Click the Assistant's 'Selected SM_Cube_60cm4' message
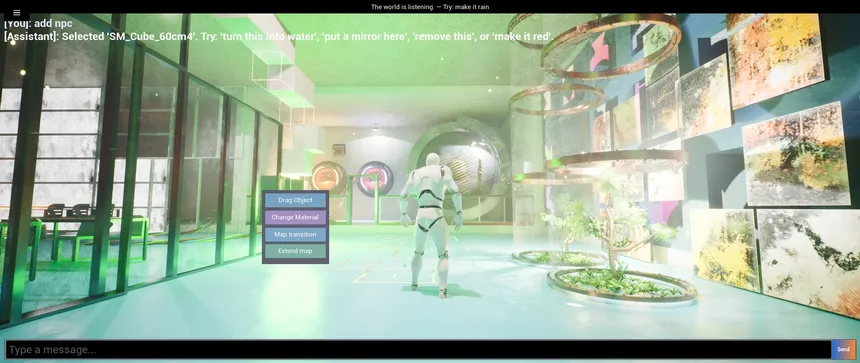Screen dimensions: 860x363 click(279, 37)
